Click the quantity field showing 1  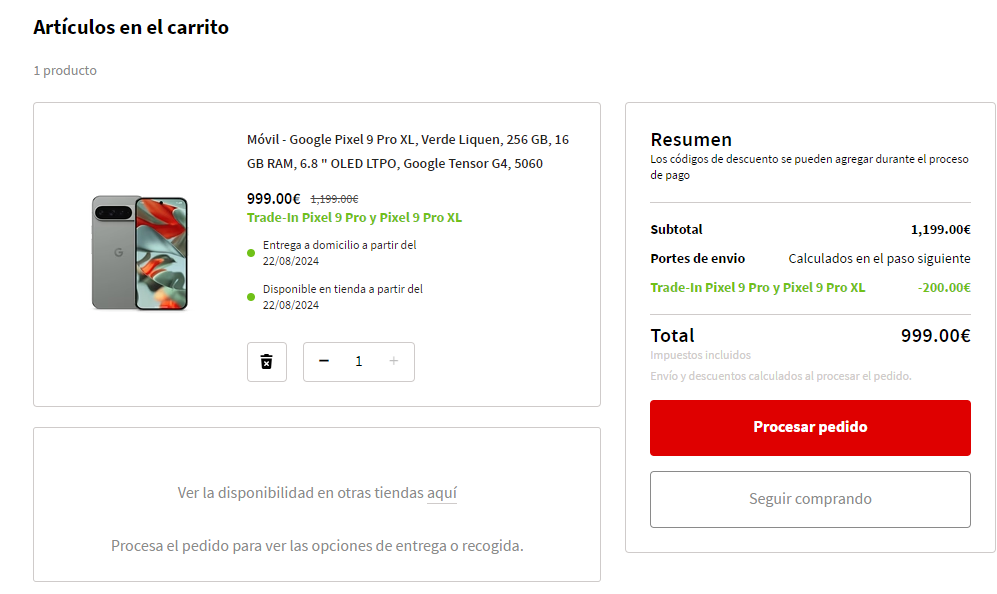click(359, 362)
